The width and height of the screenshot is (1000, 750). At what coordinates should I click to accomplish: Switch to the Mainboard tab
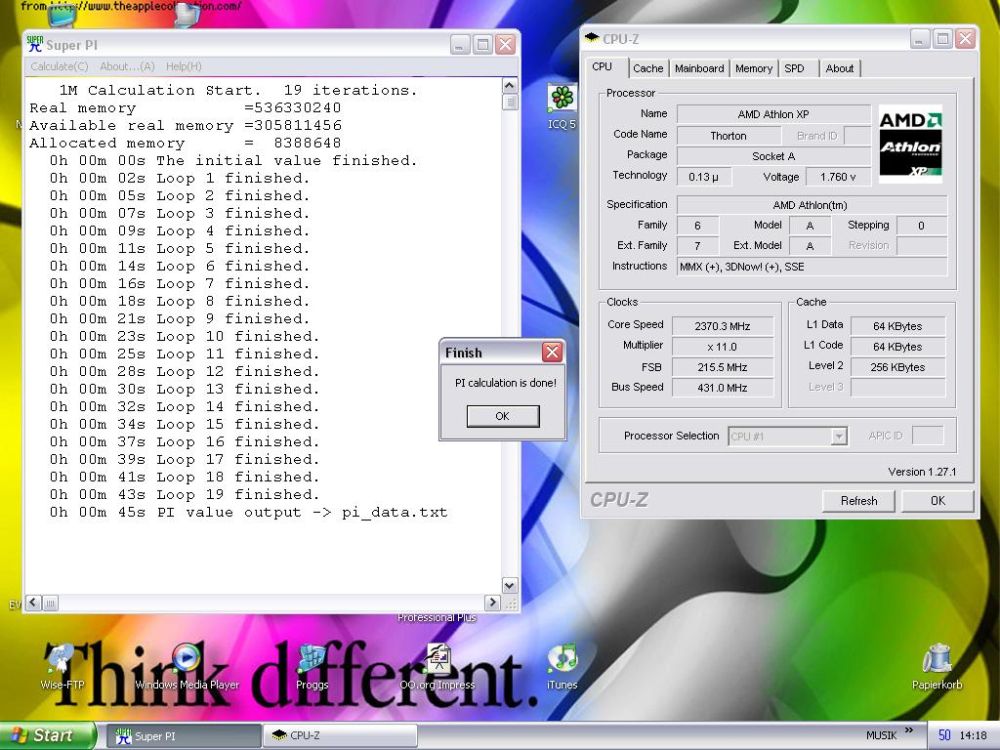click(x=700, y=68)
